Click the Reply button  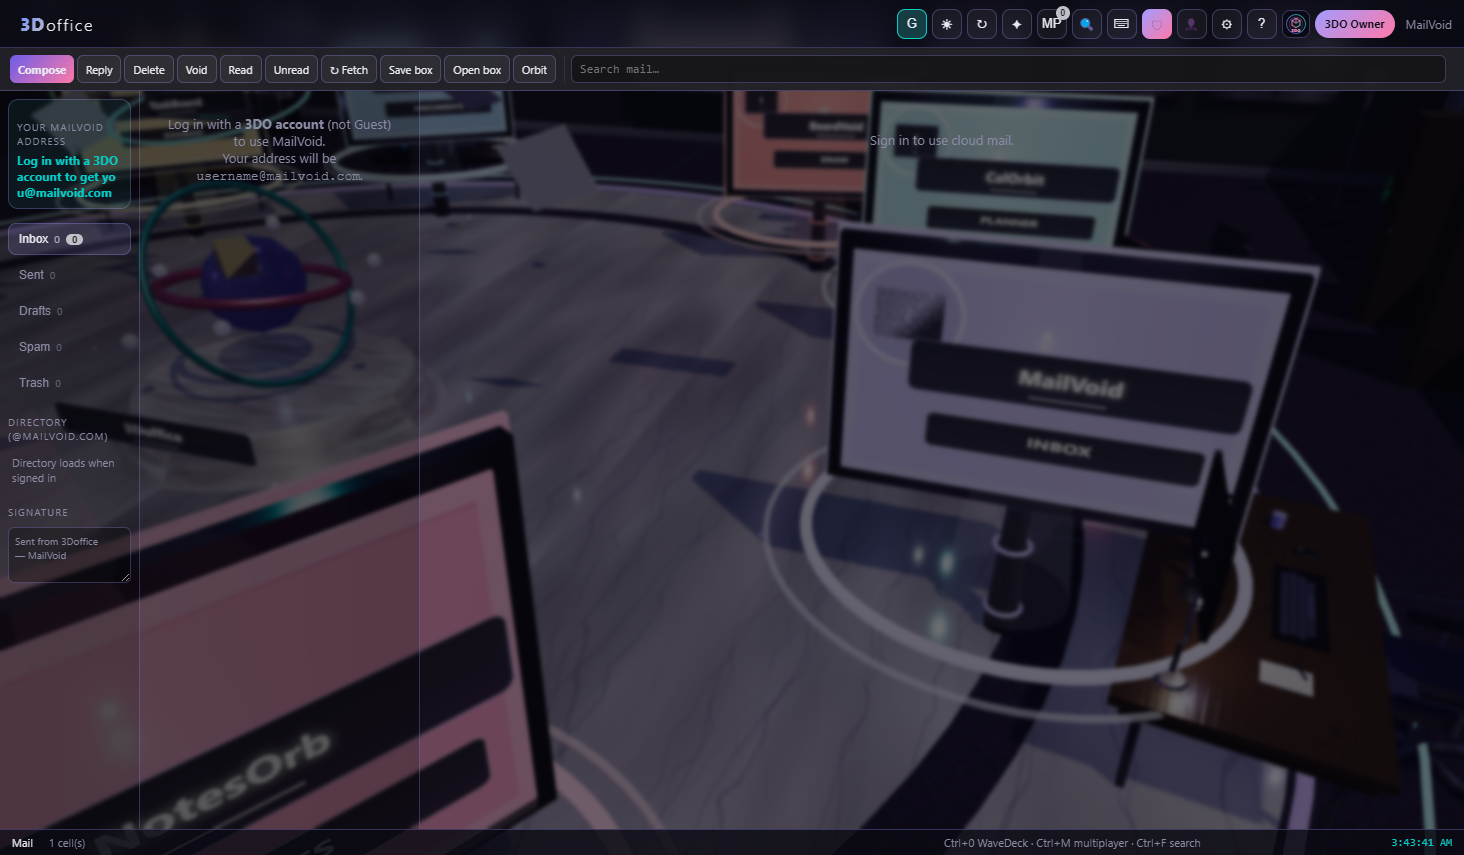click(x=99, y=70)
